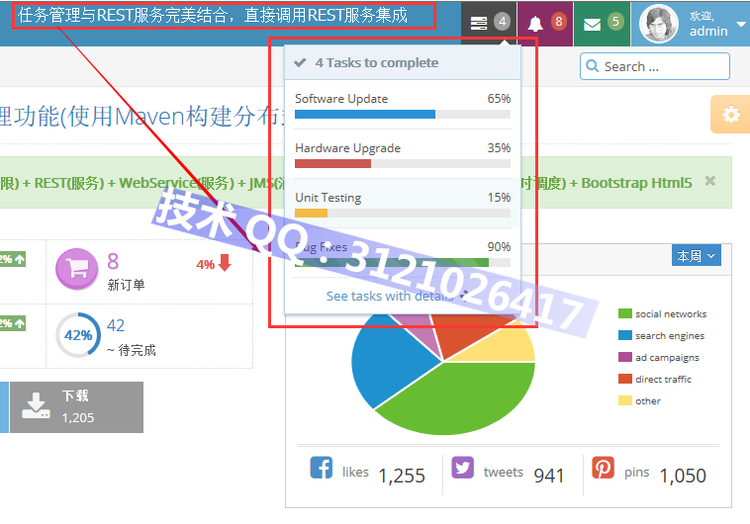This screenshot has height=524, width=750.
Task: Click the admin user avatar photo
Action: click(x=659, y=23)
